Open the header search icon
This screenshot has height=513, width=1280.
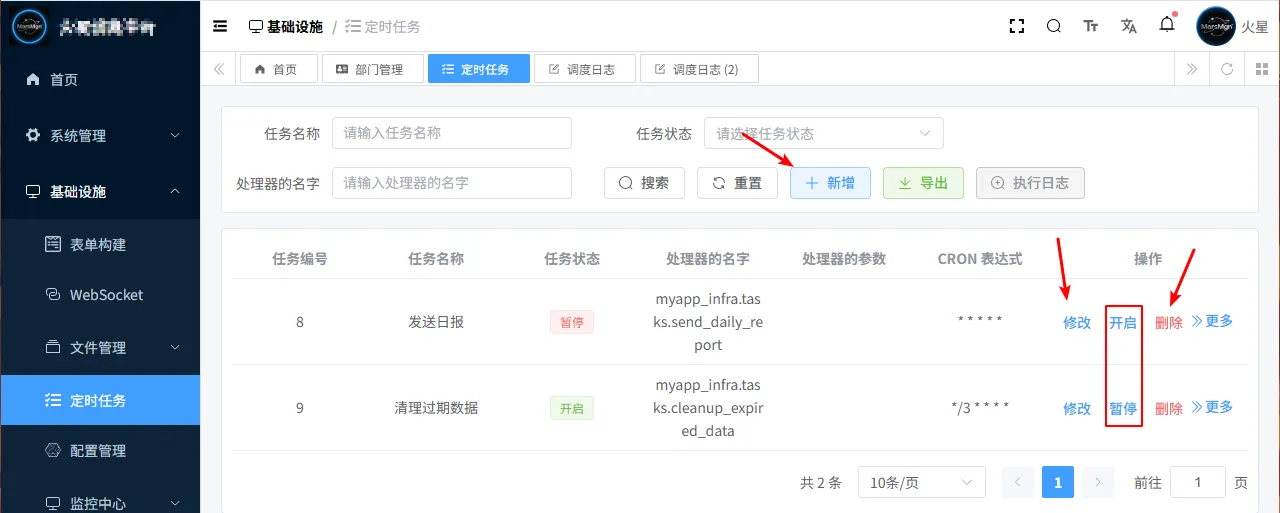click(x=1054, y=27)
